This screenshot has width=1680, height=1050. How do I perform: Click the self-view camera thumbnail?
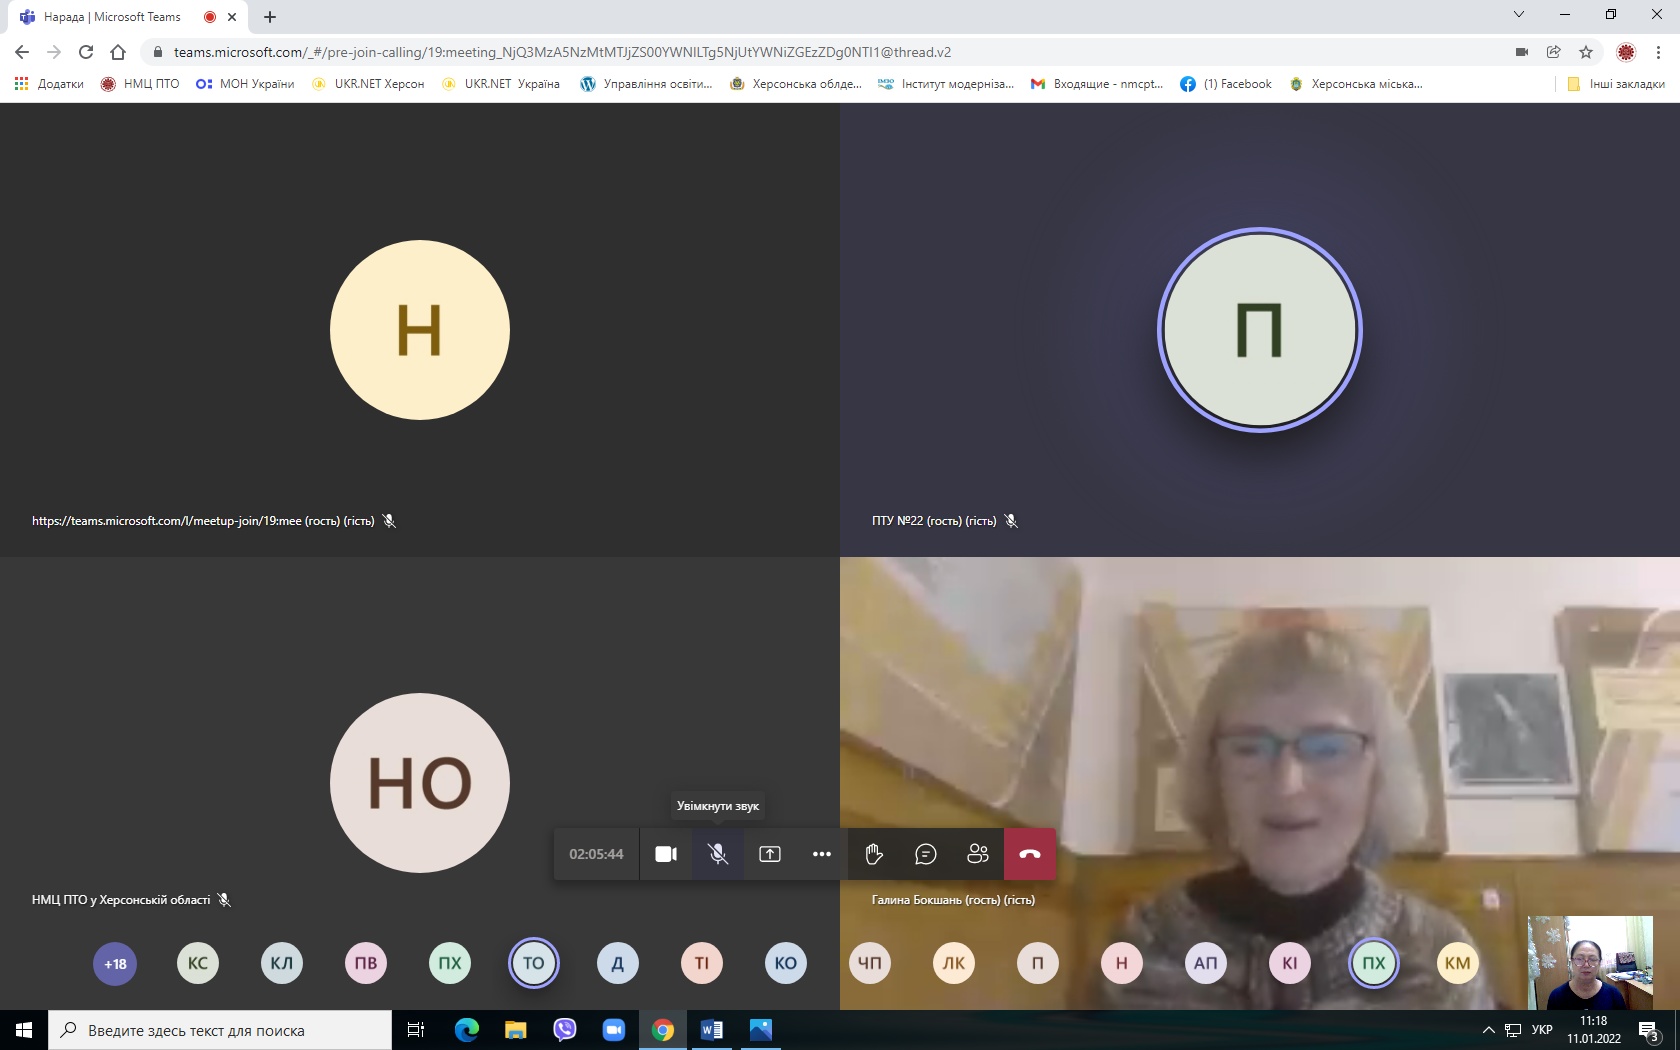(x=1590, y=962)
